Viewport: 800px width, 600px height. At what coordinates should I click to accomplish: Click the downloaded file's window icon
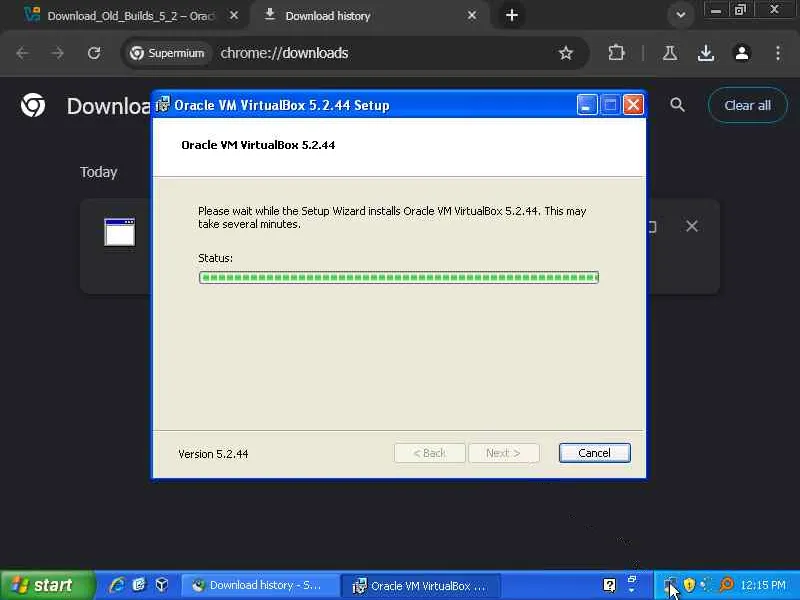pyautogui.click(x=120, y=232)
